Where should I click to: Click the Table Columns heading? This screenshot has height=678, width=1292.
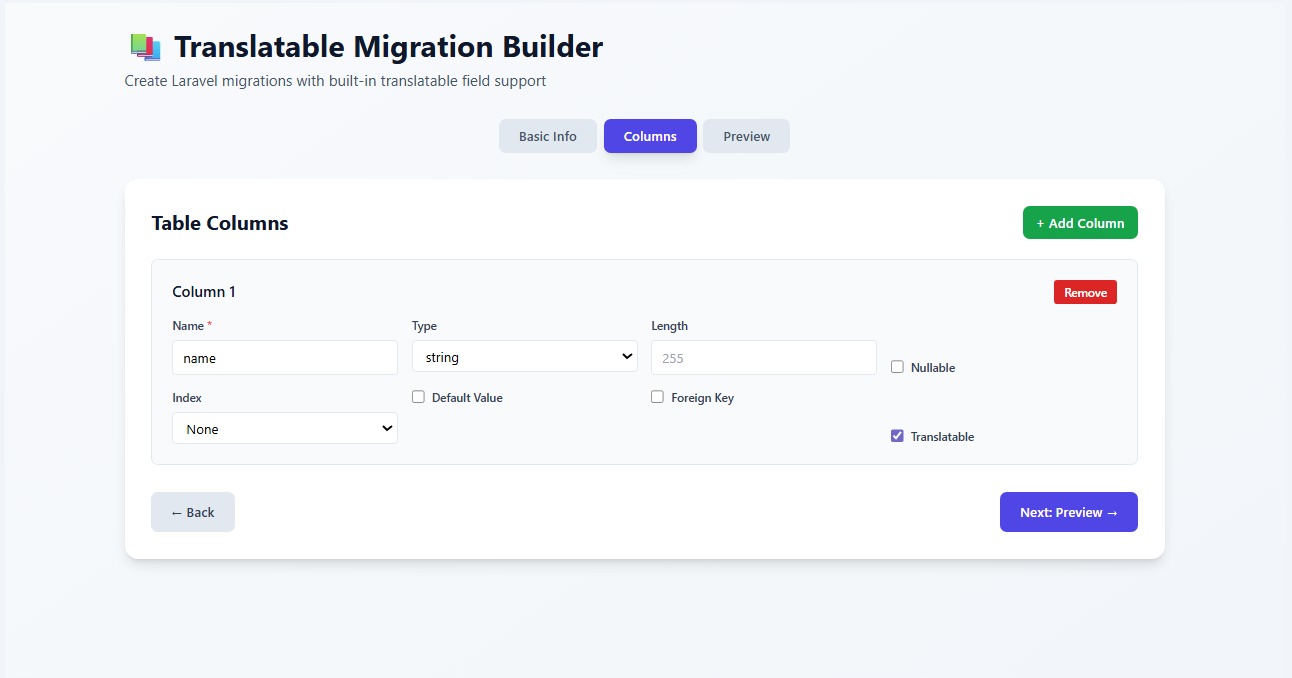220,223
